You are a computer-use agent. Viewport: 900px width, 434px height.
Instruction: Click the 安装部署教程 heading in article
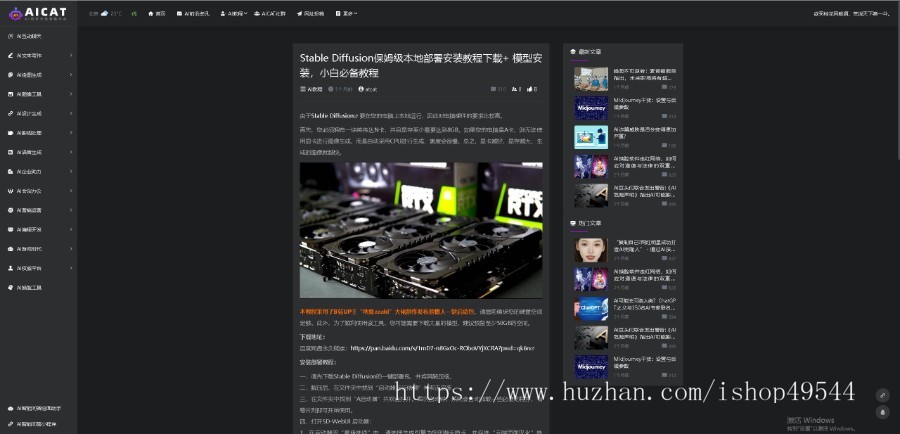pos(318,362)
